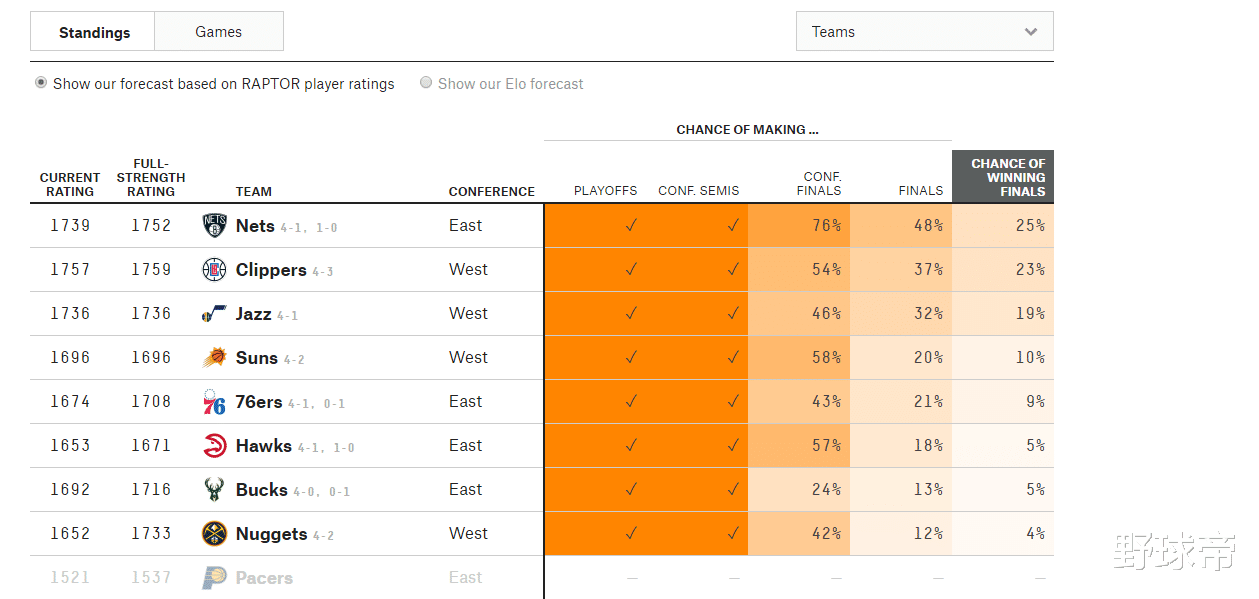The image size is (1259, 599).
Task: Select the RAPTOR player ratings forecast option
Action: coord(41,83)
